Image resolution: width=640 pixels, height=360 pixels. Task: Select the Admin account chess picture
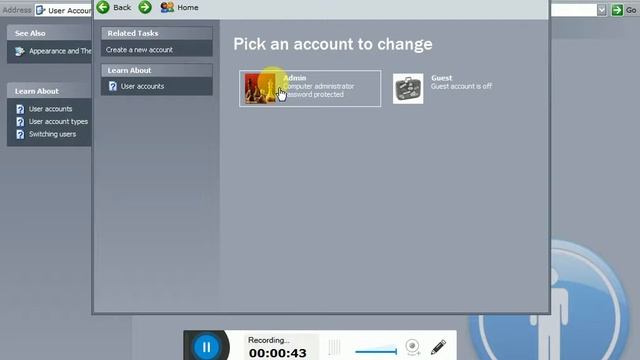(x=260, y=88)
